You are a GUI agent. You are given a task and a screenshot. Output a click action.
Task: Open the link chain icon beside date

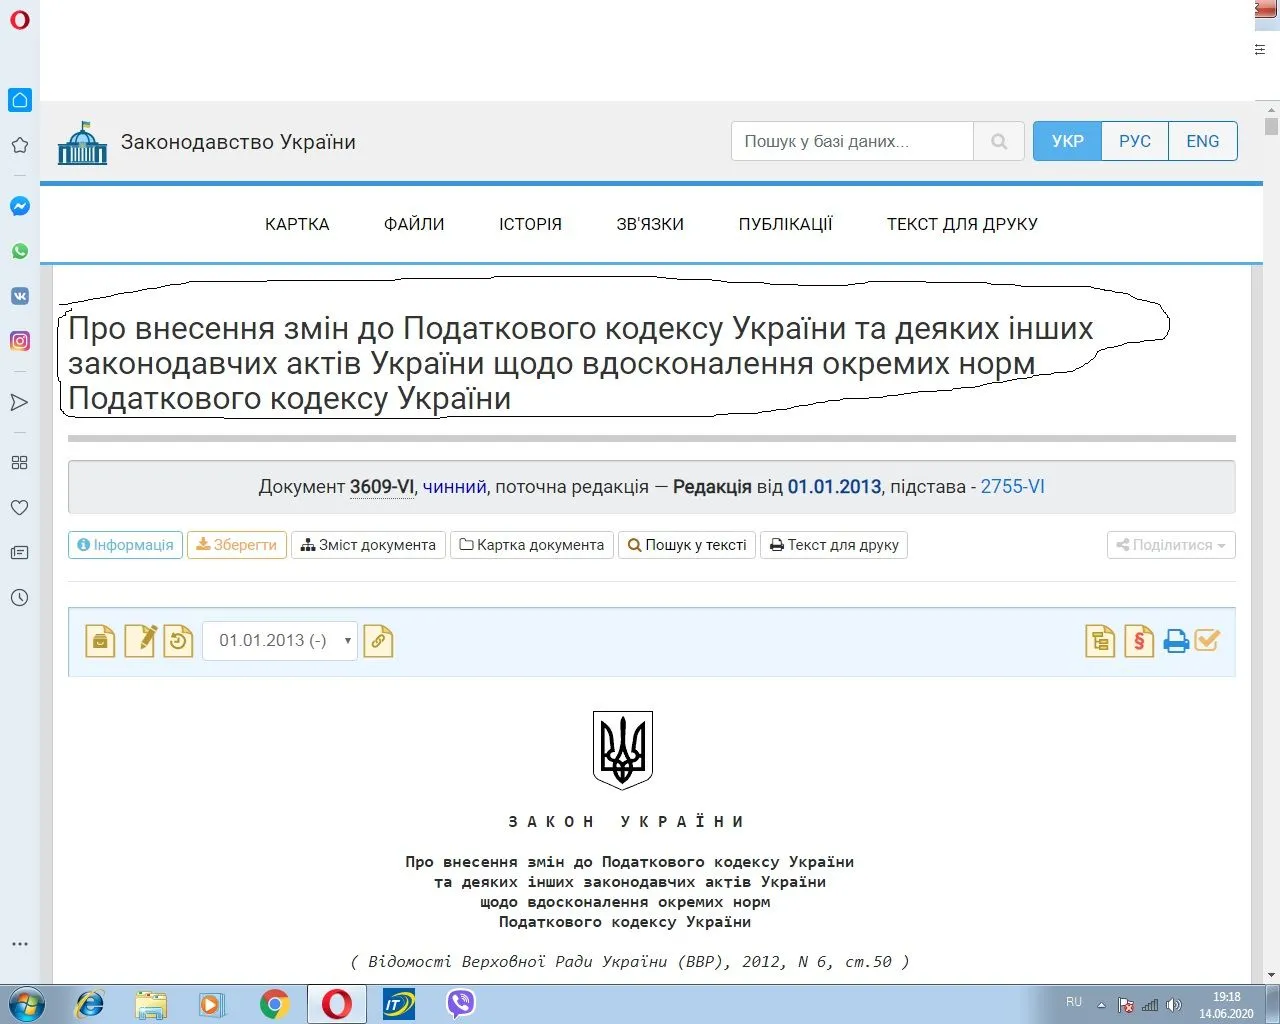tap(378, 641)
